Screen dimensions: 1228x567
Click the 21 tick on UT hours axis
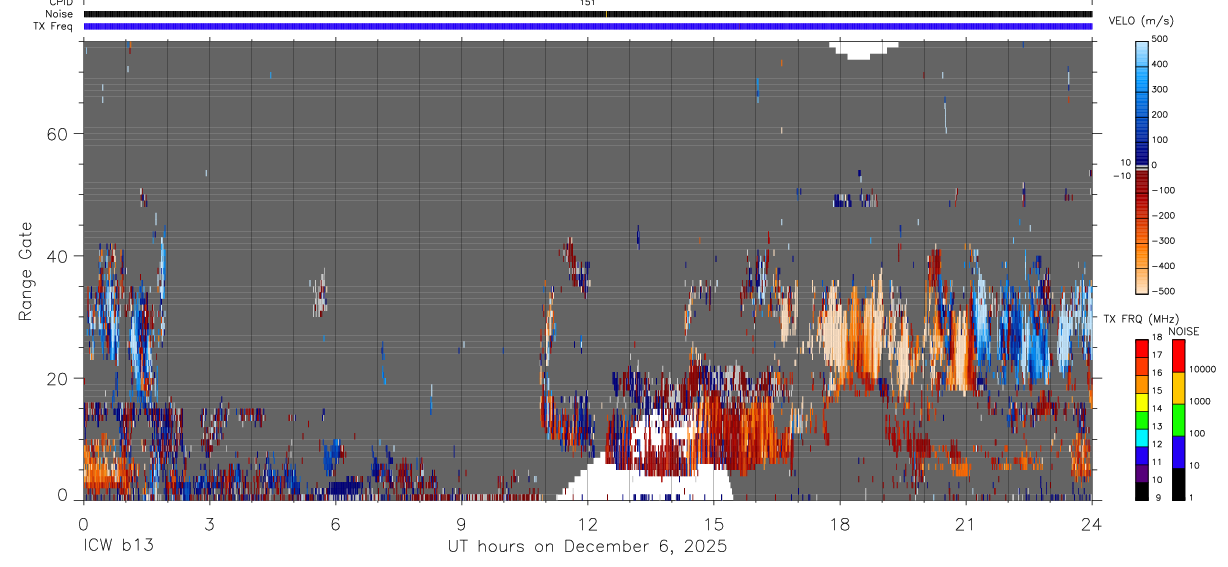pyautogui.click(x=965, y=524)
